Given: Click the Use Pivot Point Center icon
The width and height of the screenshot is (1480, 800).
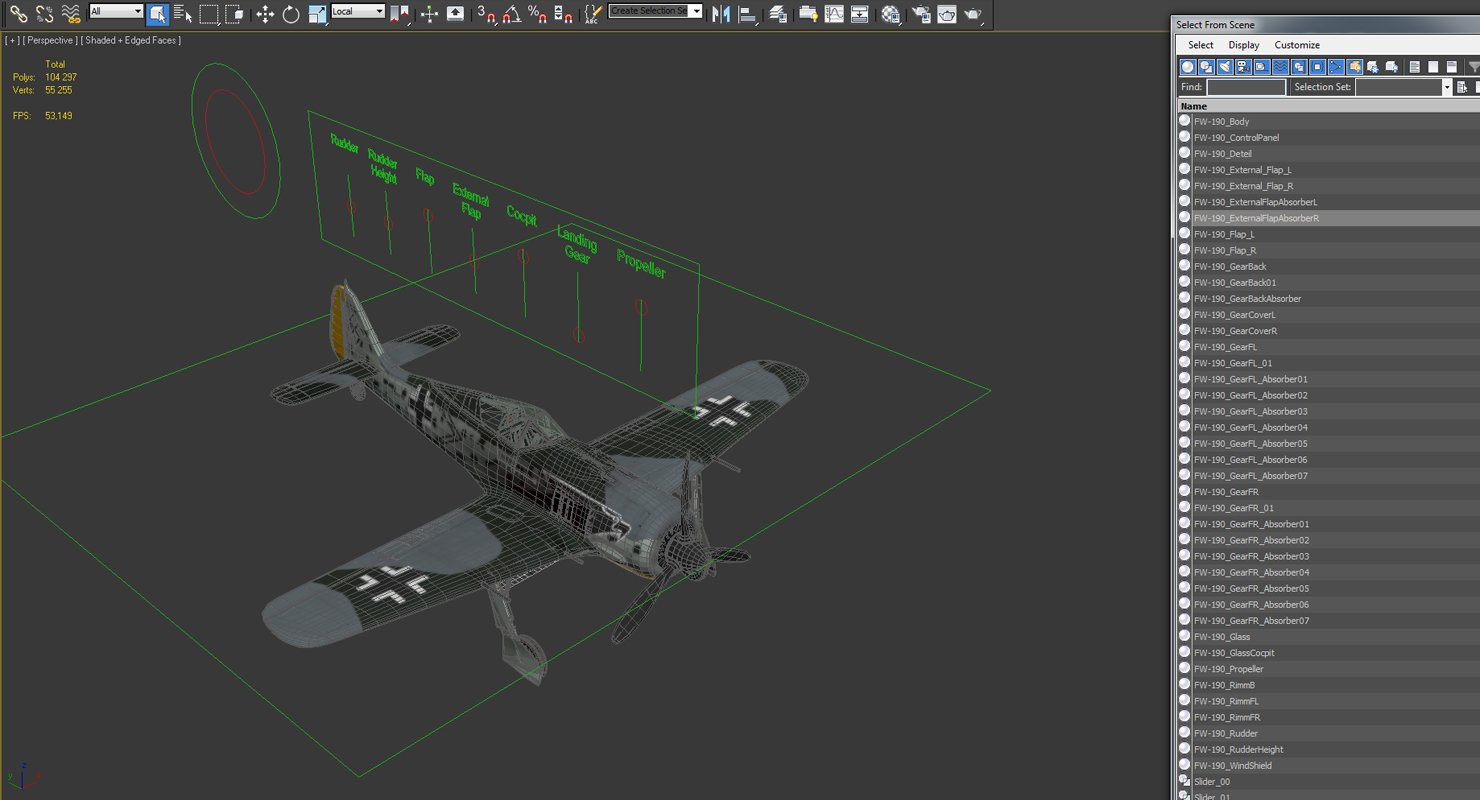Looking at the screenshot, I should 400,14.
